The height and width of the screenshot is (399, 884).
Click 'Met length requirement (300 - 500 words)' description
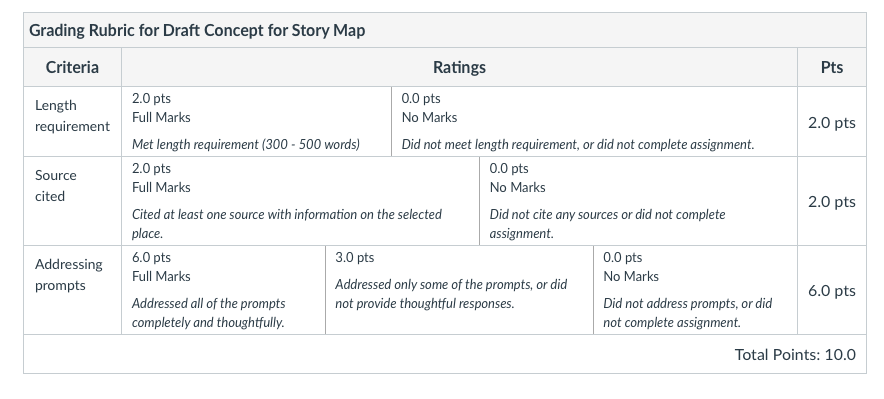coord(246,144)
